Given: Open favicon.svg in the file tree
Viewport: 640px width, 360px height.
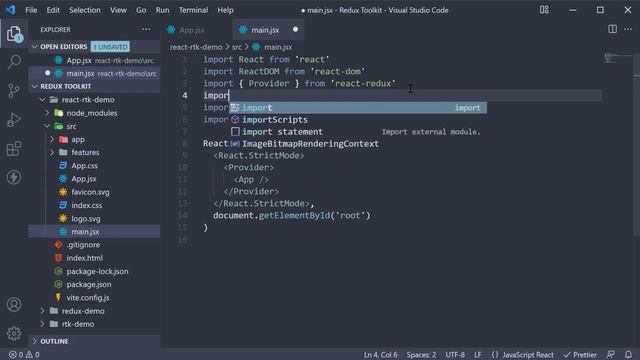Looking at the screenshot, I should click(90, 192).
